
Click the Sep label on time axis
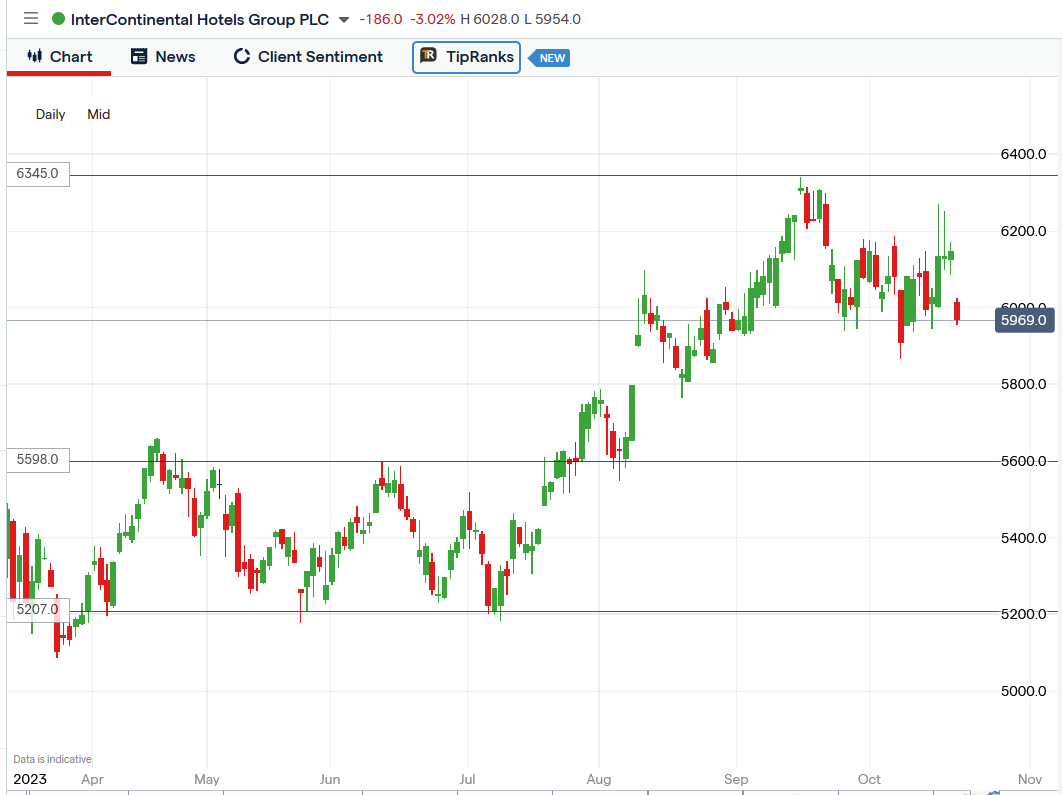point(736,779)
